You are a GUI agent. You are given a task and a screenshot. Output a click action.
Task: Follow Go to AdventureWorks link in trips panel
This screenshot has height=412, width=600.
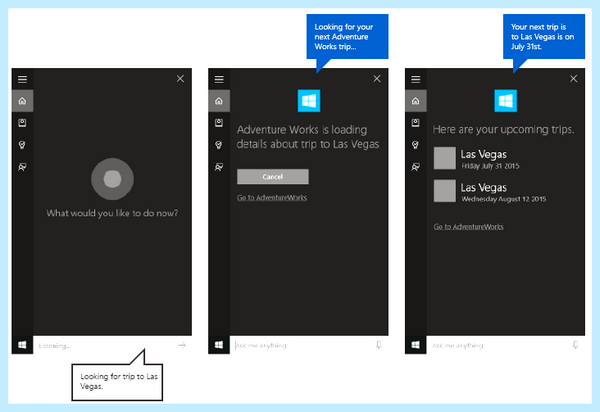tap(468, 227)
